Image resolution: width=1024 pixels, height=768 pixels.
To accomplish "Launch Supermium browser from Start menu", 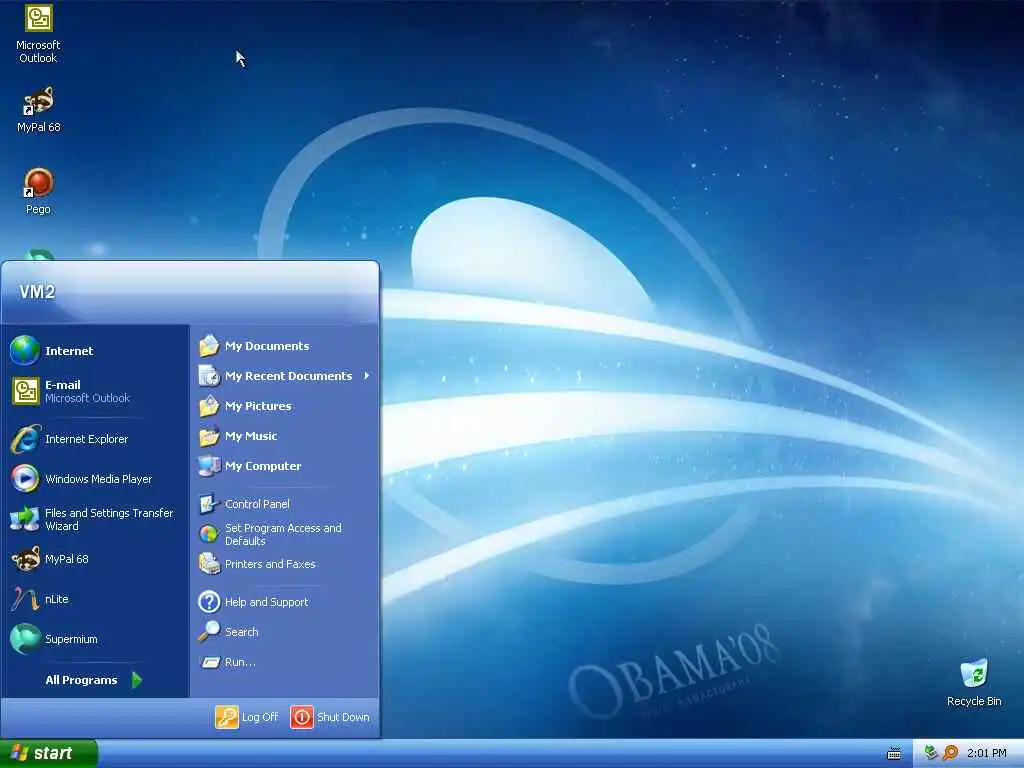I will (95, 639).
